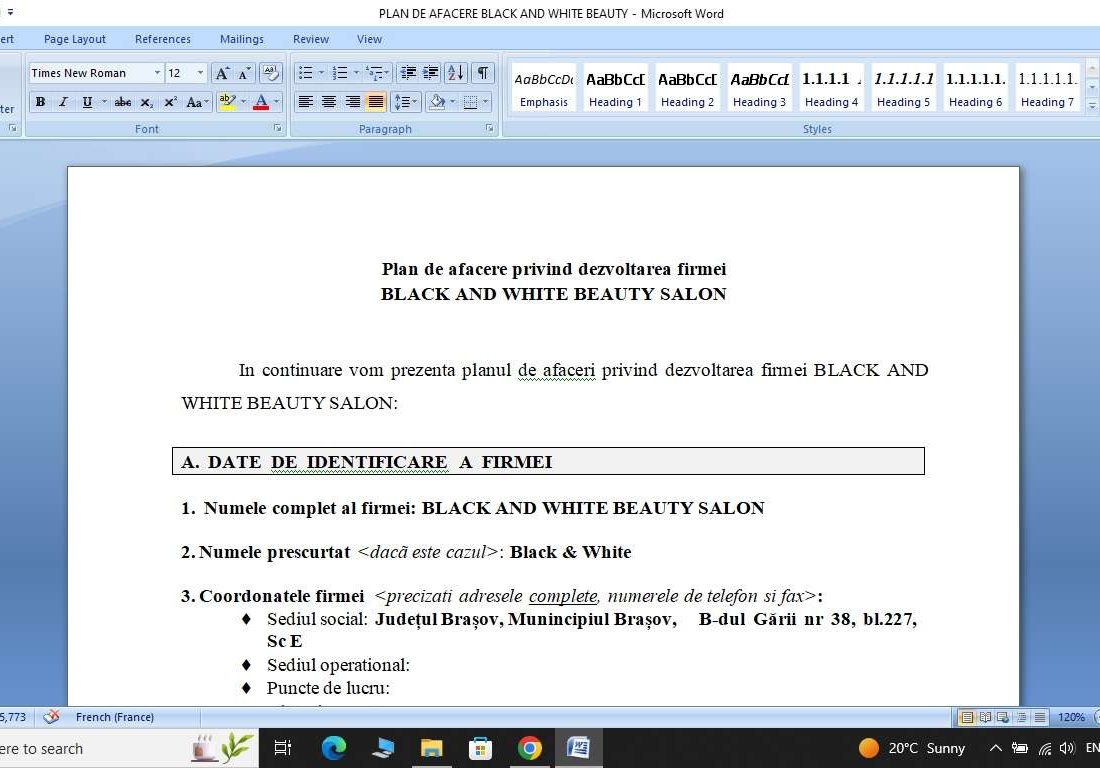The height and width of the screenshot is (768, 1100).
Task: Click the 120% zoom level control
Action: pos(1070,717)
